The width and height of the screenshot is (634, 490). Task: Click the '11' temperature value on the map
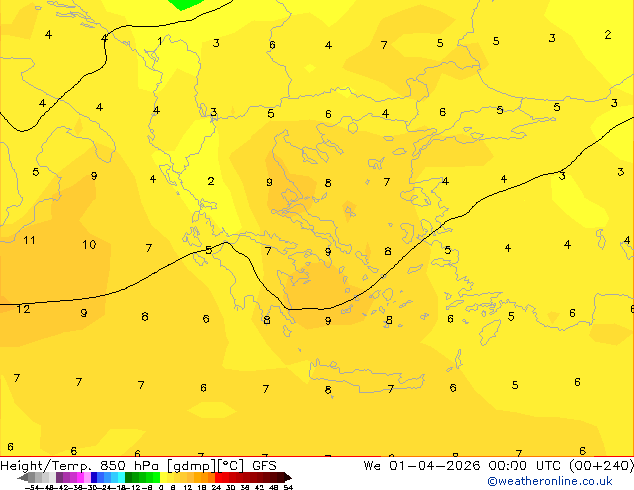[29, 240]
